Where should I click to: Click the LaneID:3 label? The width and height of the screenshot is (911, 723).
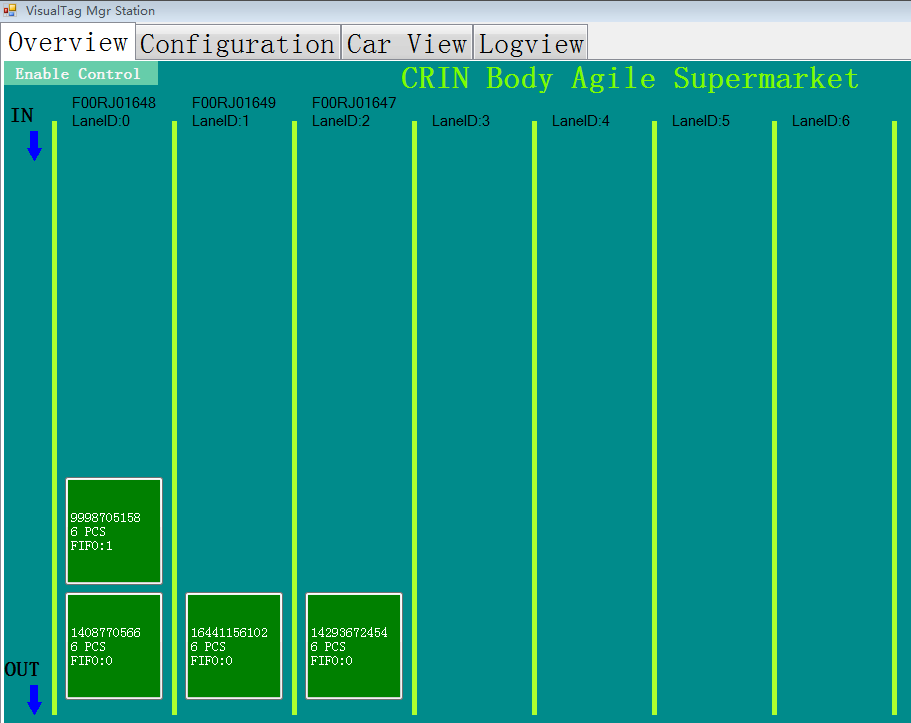[x=461, y=121]
